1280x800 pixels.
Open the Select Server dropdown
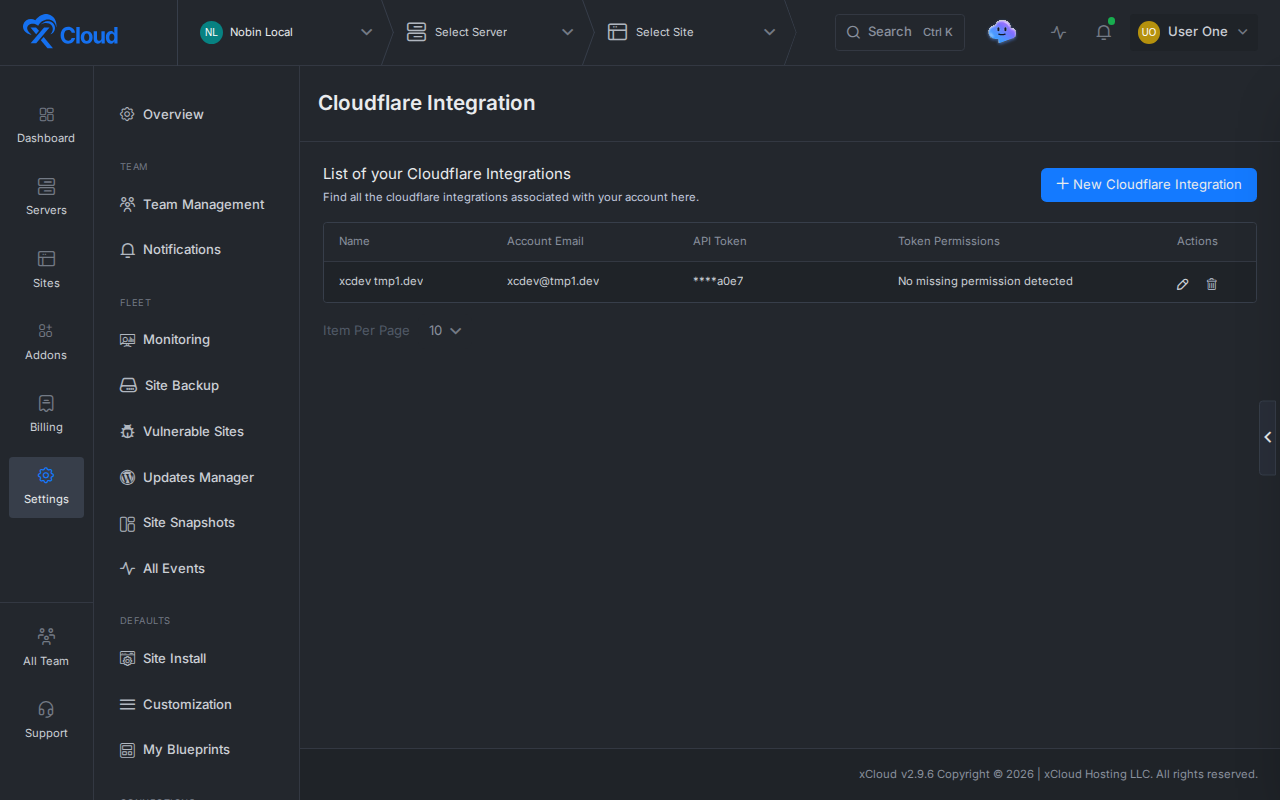[490, 32]
